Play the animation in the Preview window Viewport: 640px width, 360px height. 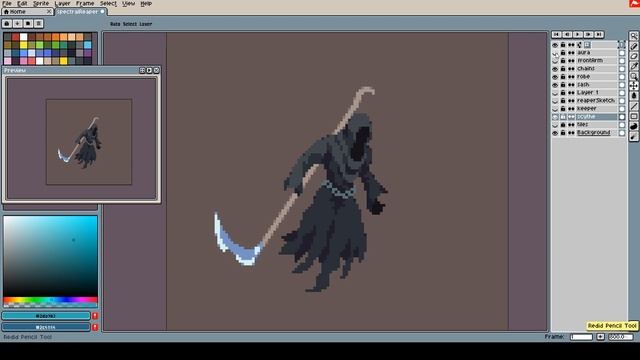point(149,71)
